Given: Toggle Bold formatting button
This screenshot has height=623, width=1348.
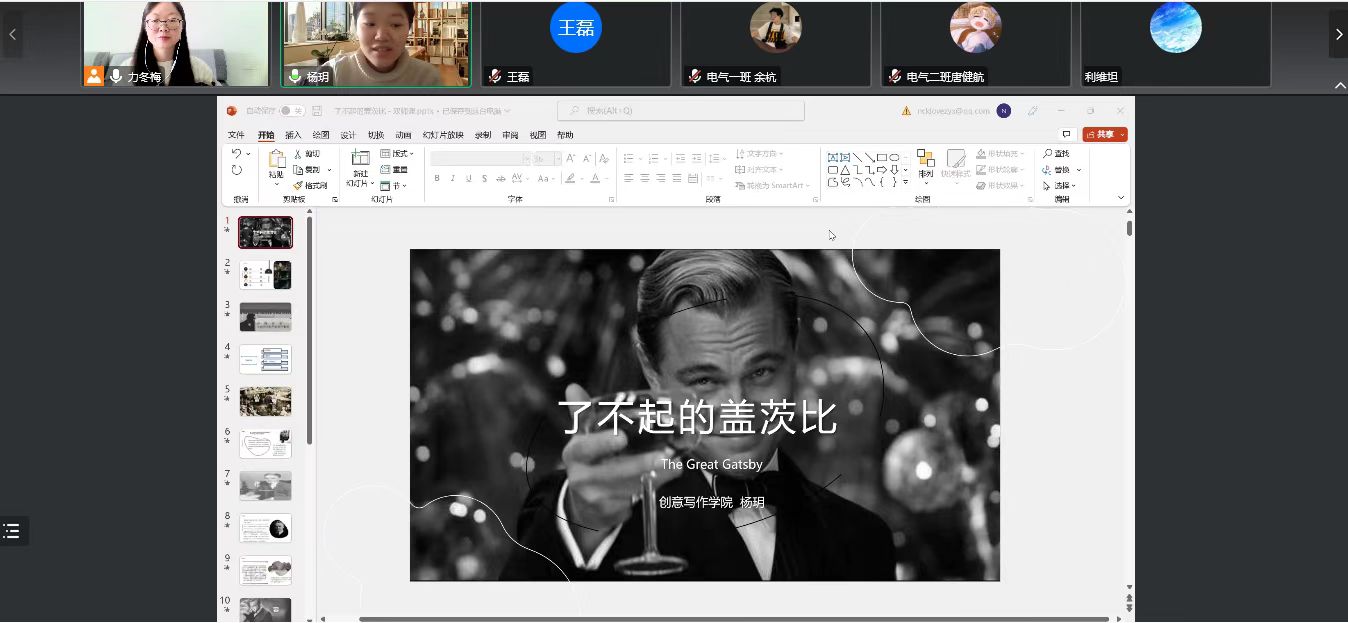Looking at the screenshot, I should coord(437,178).
